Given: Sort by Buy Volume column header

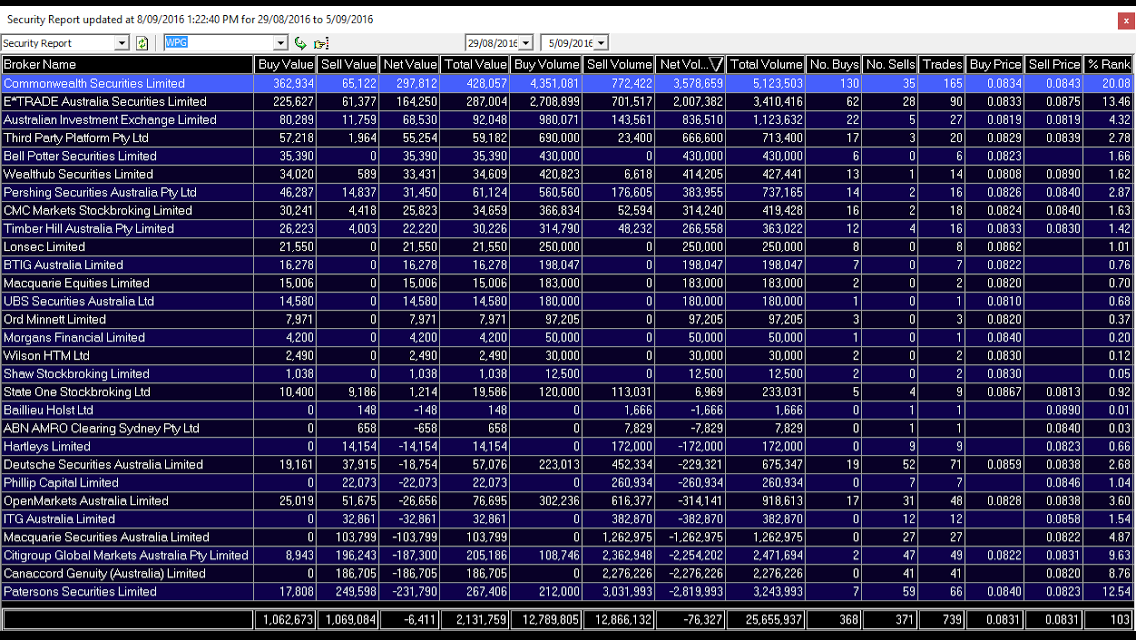Looking at the screenshot, I should pos(546,65).
